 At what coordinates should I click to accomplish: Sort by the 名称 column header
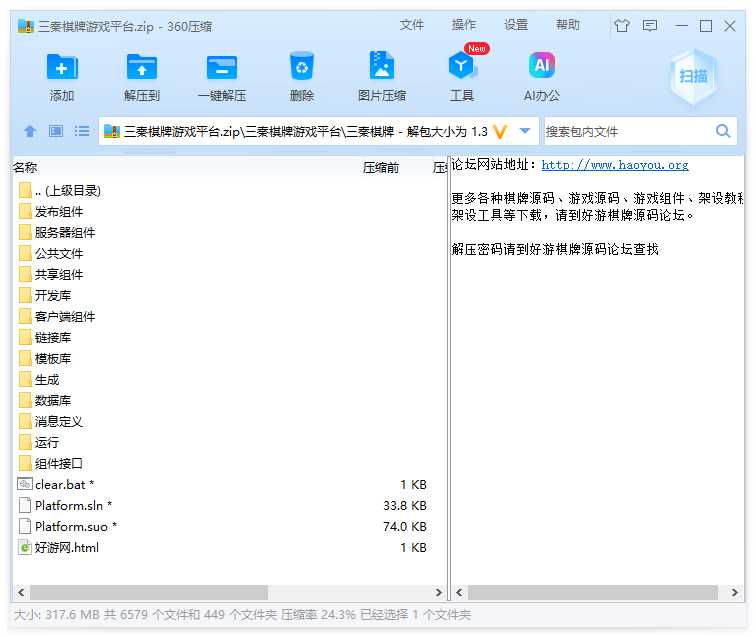pyautogui.click(x=25, y=167)
